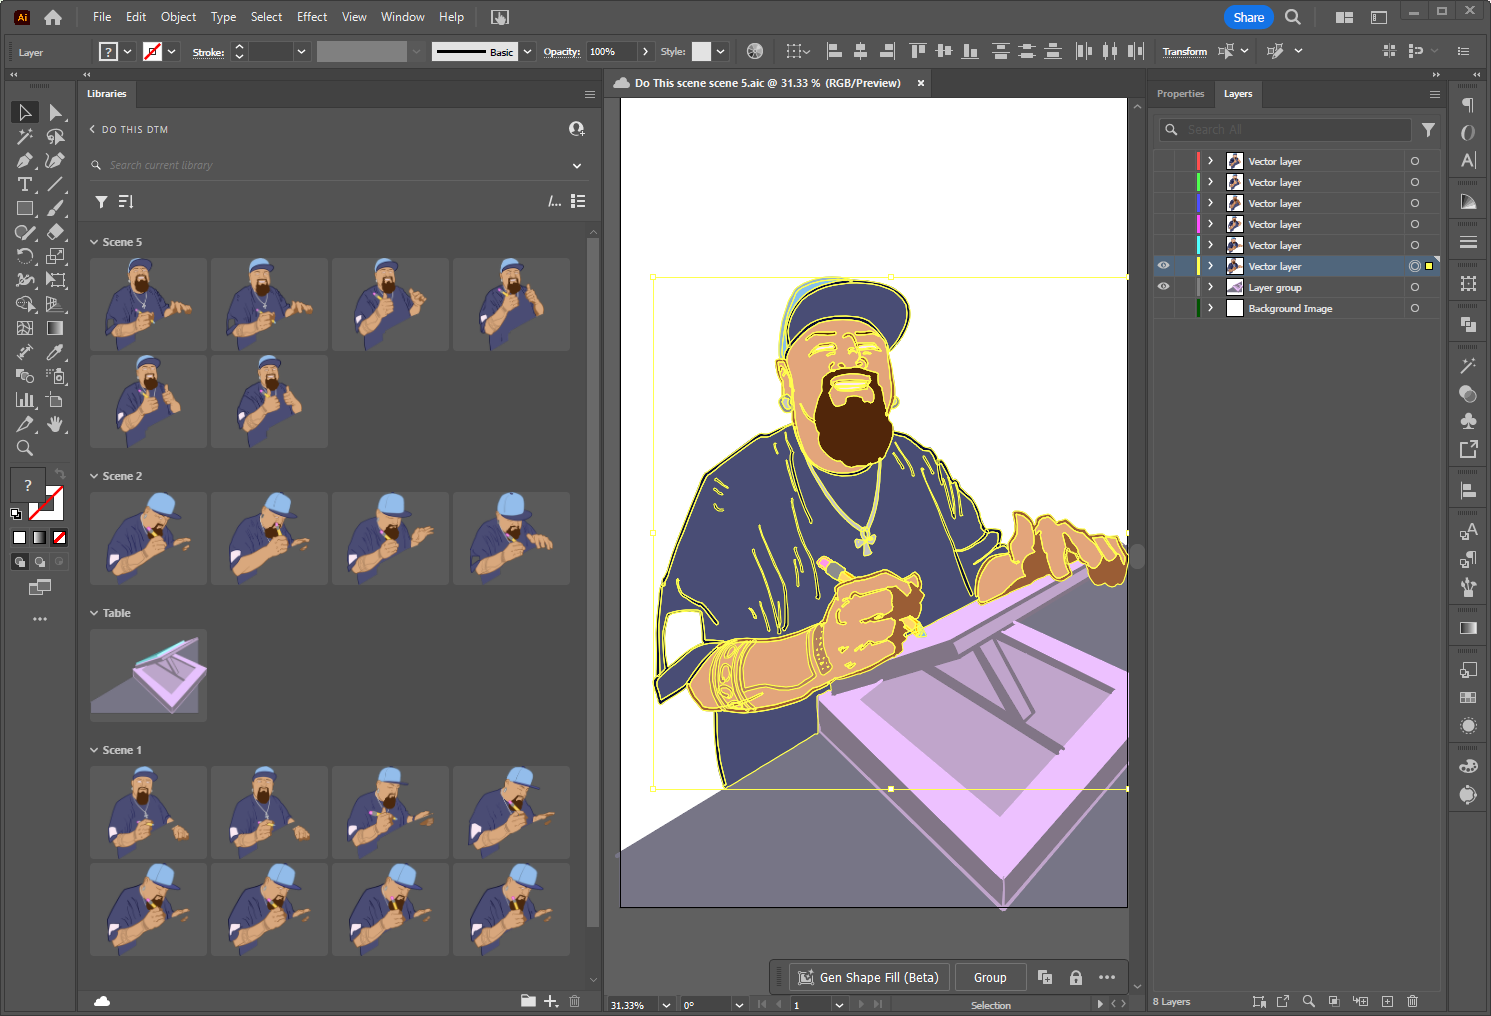Open Libraries cloud sync status icon
This screenshot has width=1491, height=1016.
(102, 1001)
